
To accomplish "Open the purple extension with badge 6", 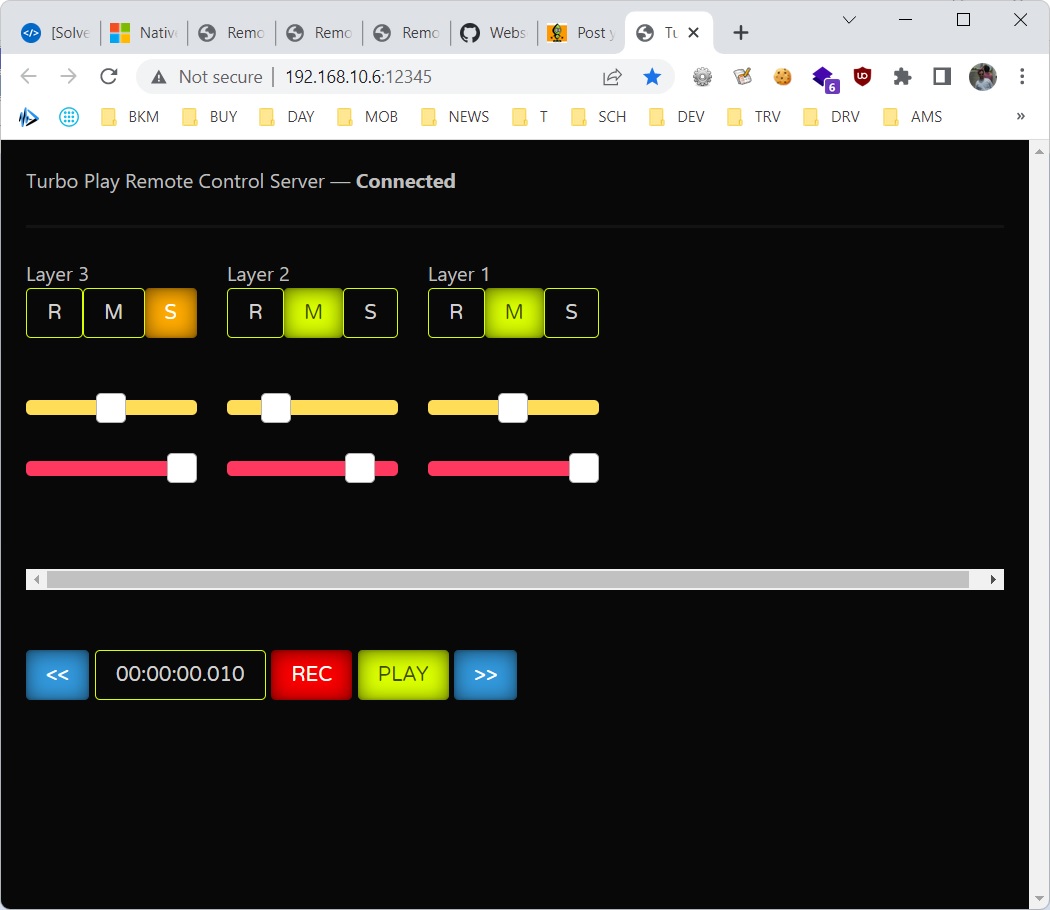I will click(x=824, y=79).
